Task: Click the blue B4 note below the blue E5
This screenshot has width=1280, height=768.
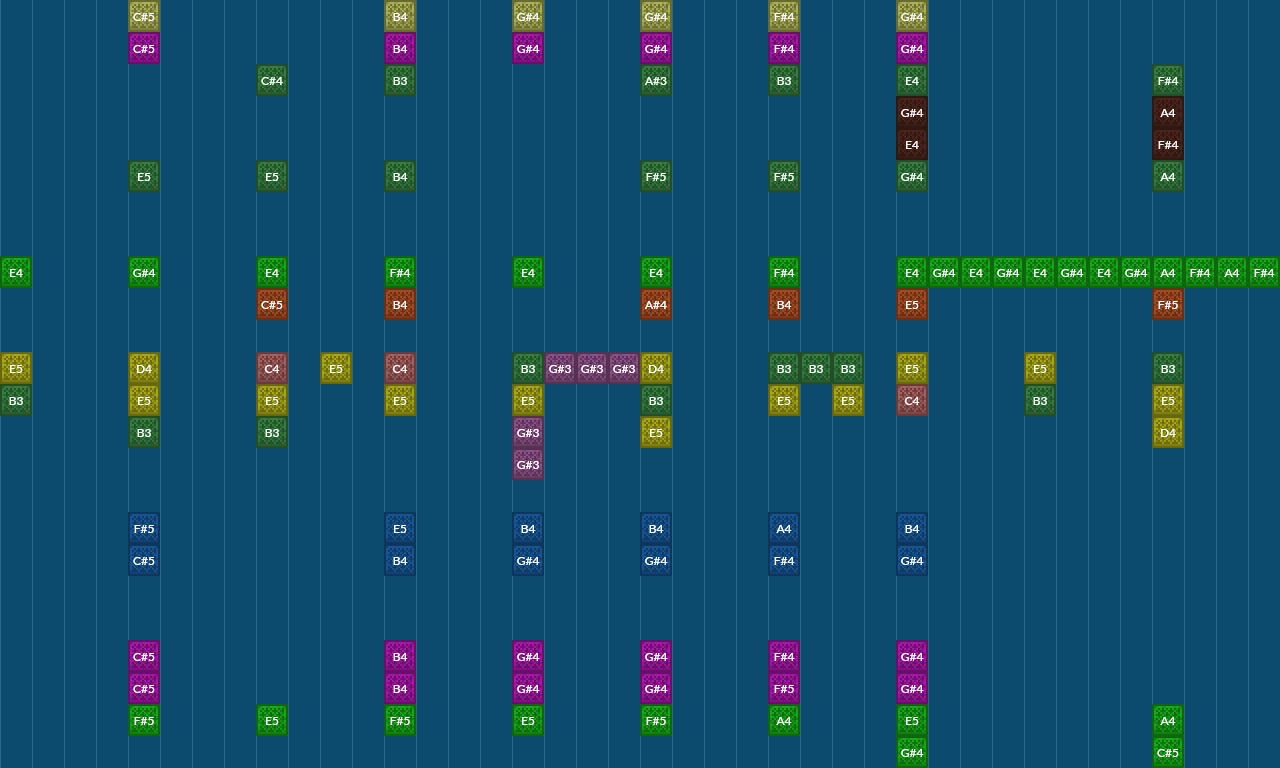Action: click(399, 560)
